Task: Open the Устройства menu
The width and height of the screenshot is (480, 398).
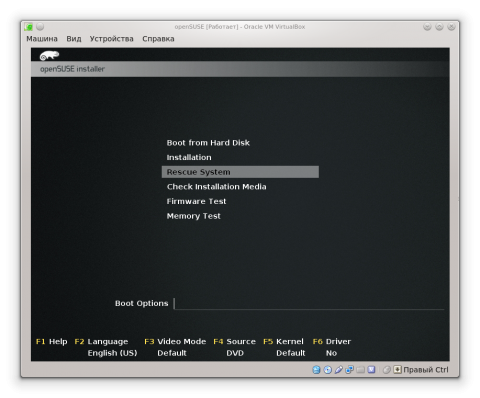Action: (x=111, y=39)
